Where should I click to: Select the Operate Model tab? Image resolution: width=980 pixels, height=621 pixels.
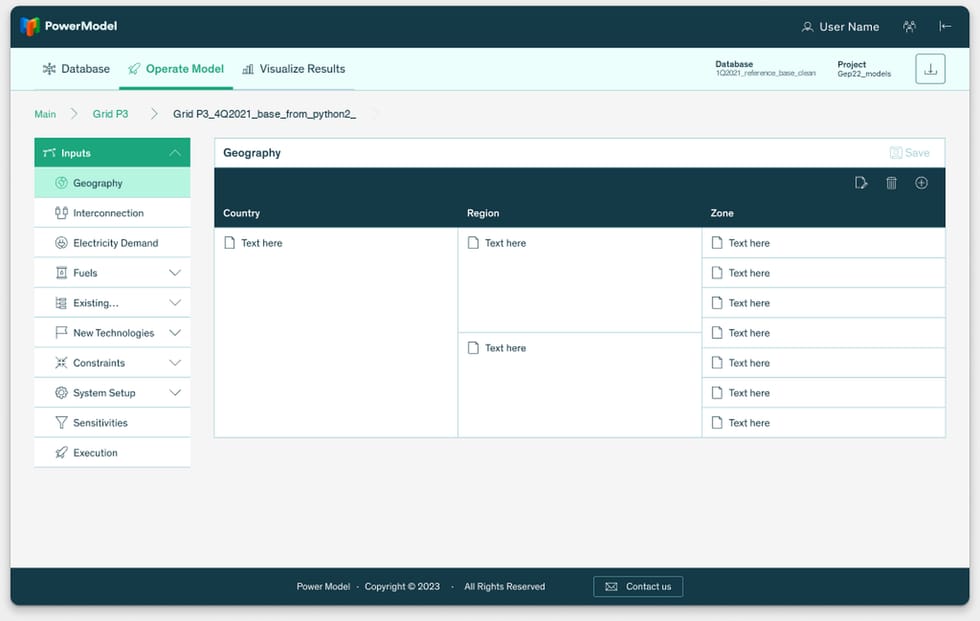[176, 69]
